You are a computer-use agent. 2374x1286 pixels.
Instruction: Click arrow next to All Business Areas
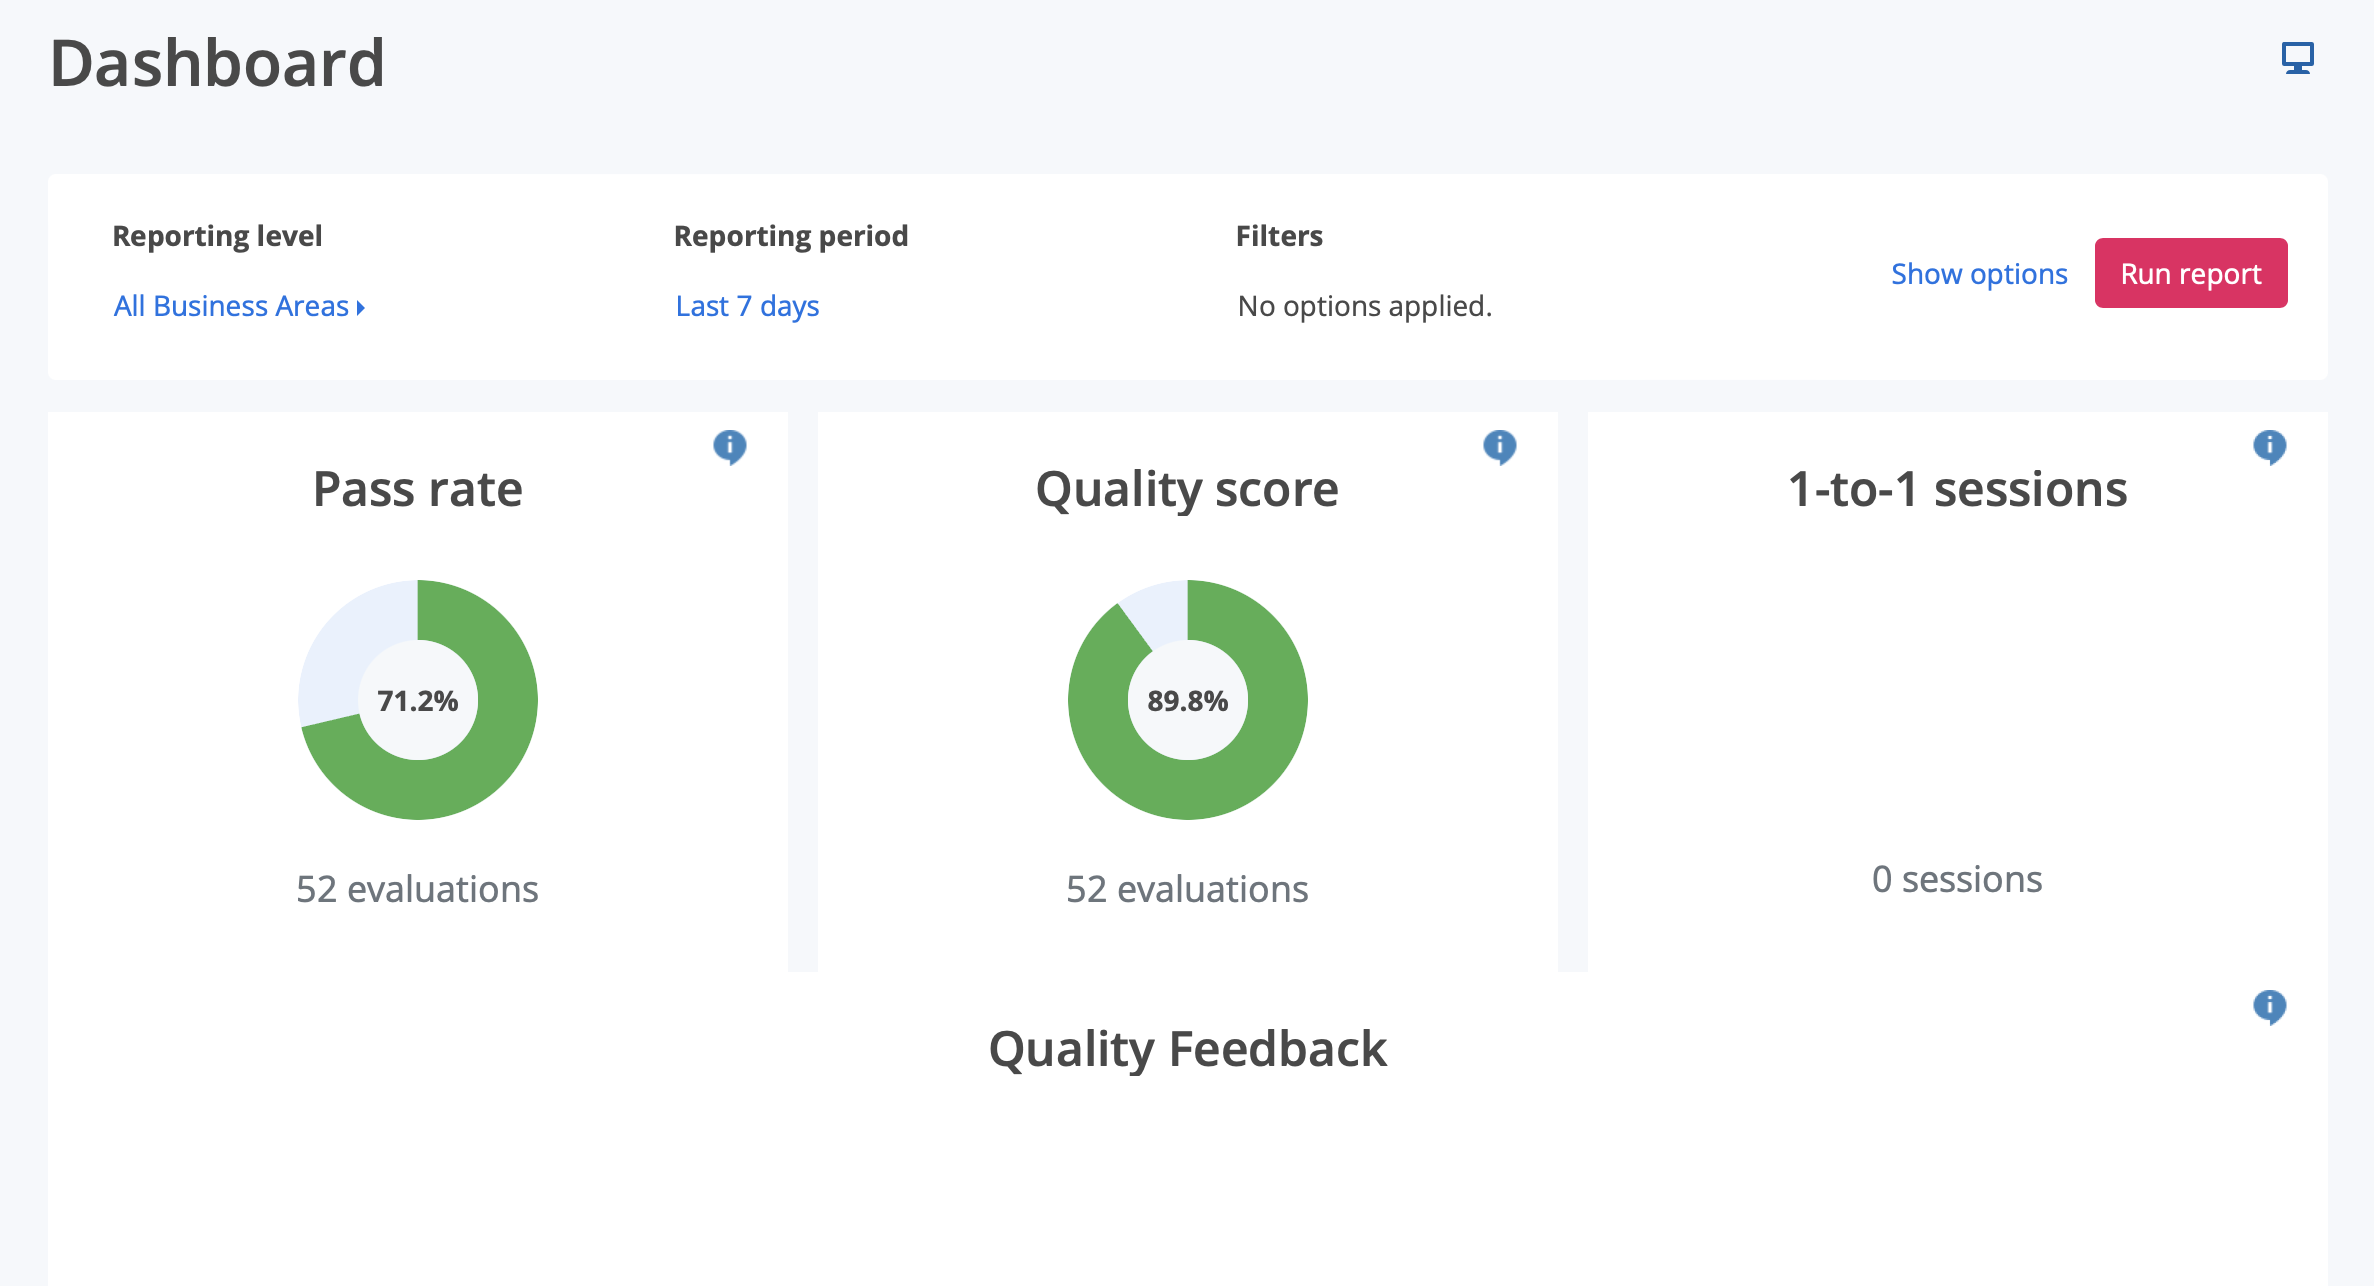pos(361,308)
